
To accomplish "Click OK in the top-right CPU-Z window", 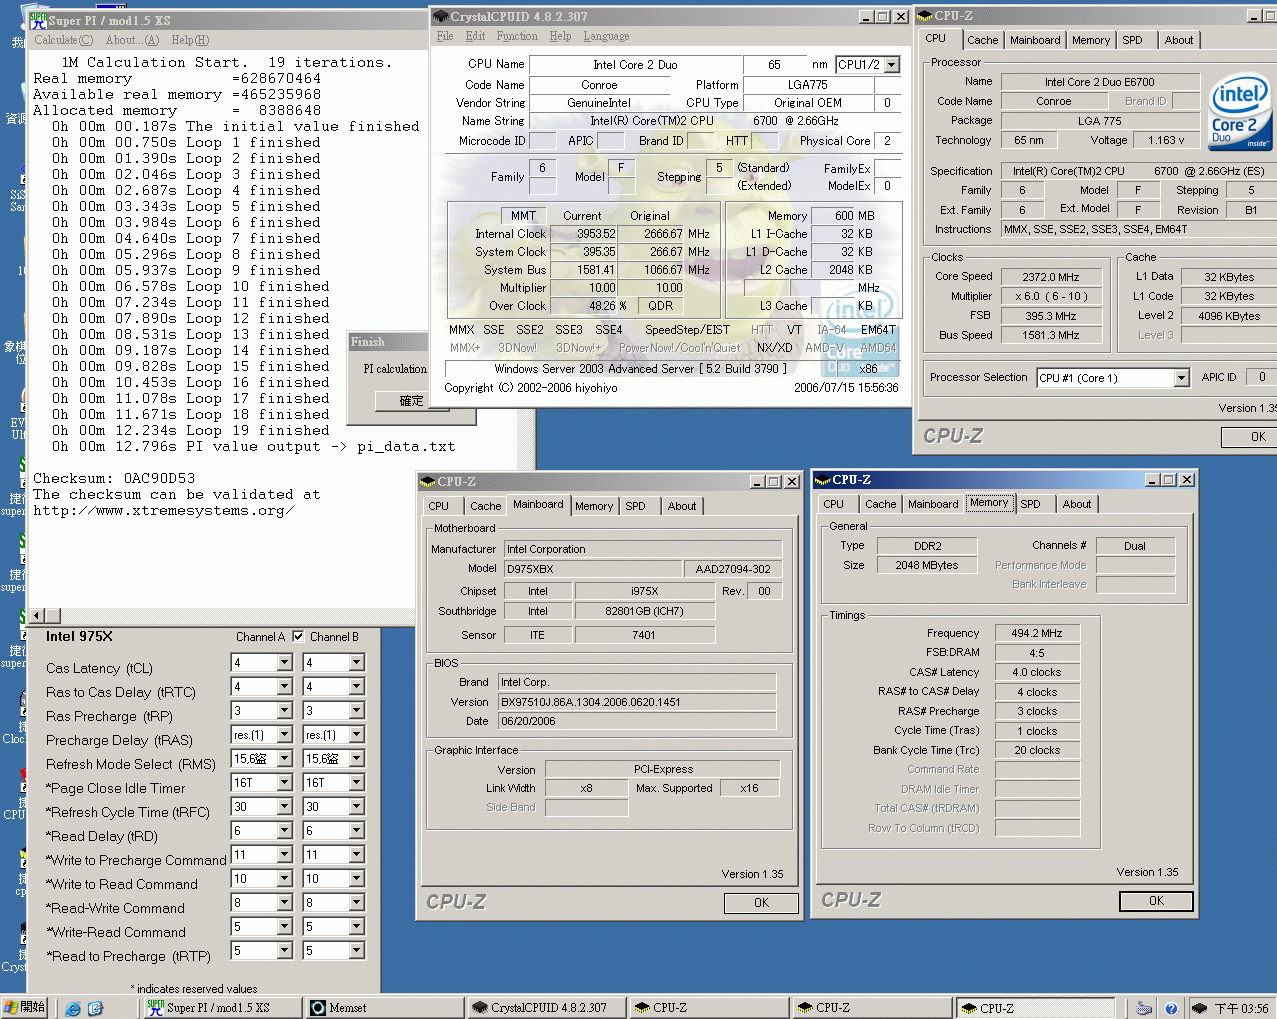I will 1250,437.
